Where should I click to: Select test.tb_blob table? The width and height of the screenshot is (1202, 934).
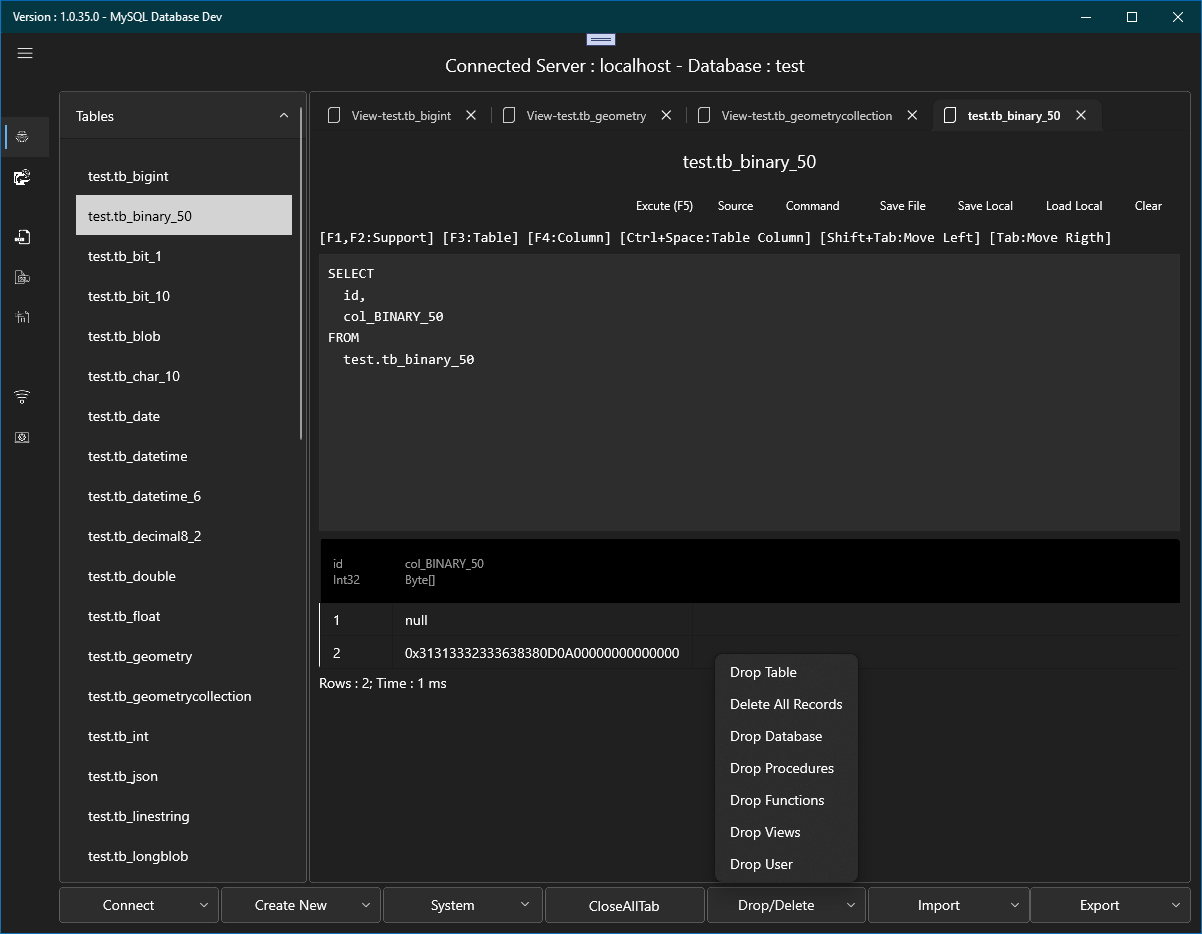184,336
